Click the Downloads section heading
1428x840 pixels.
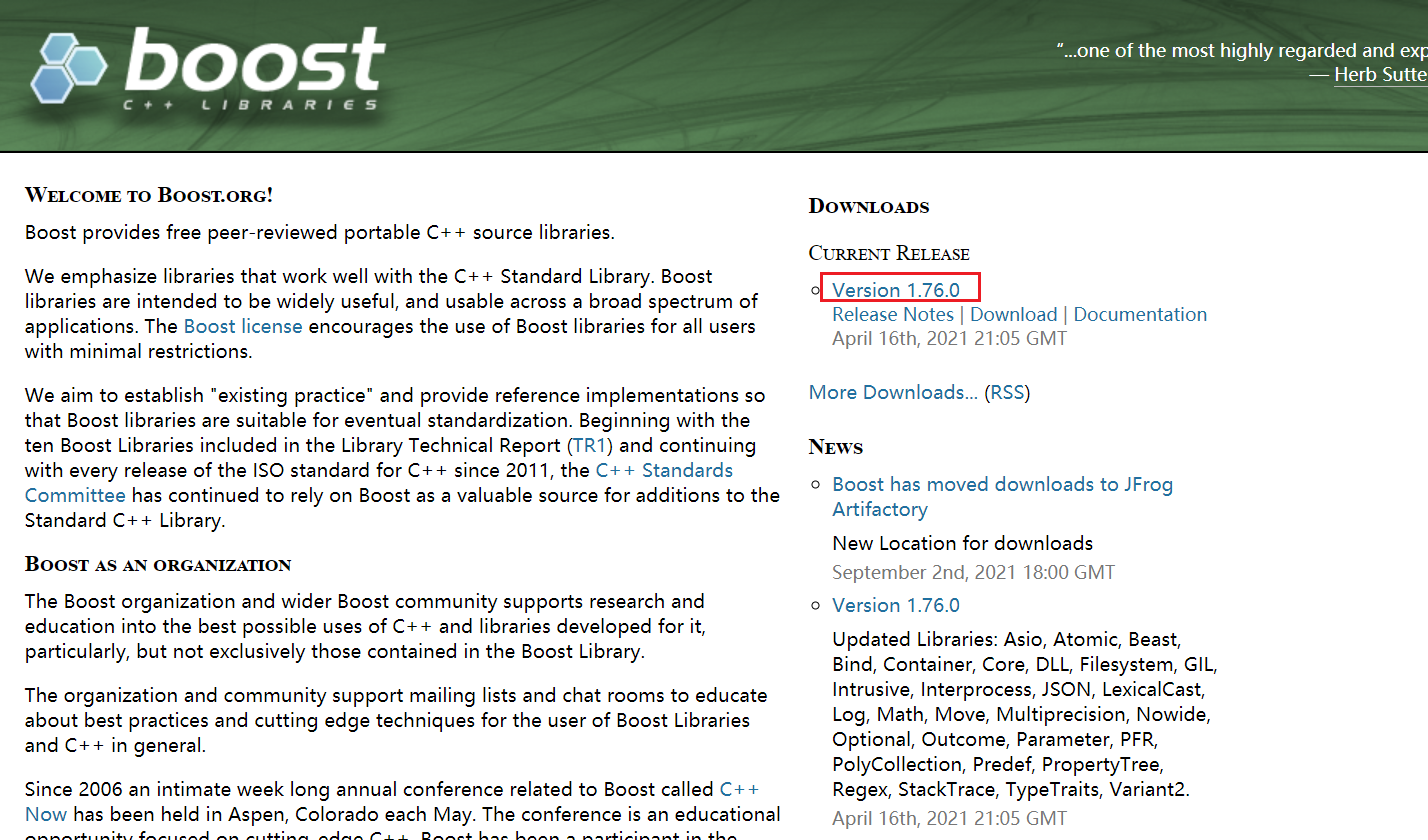pos(868,206)
